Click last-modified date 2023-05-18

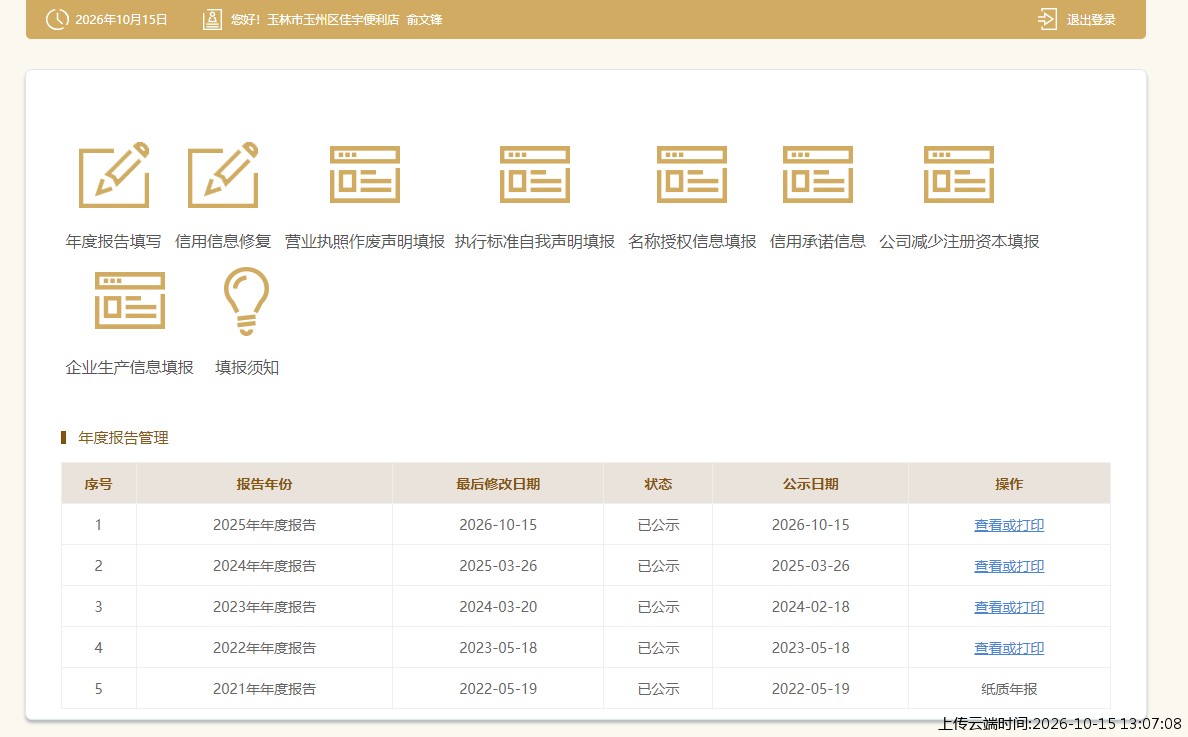point(498,648)
